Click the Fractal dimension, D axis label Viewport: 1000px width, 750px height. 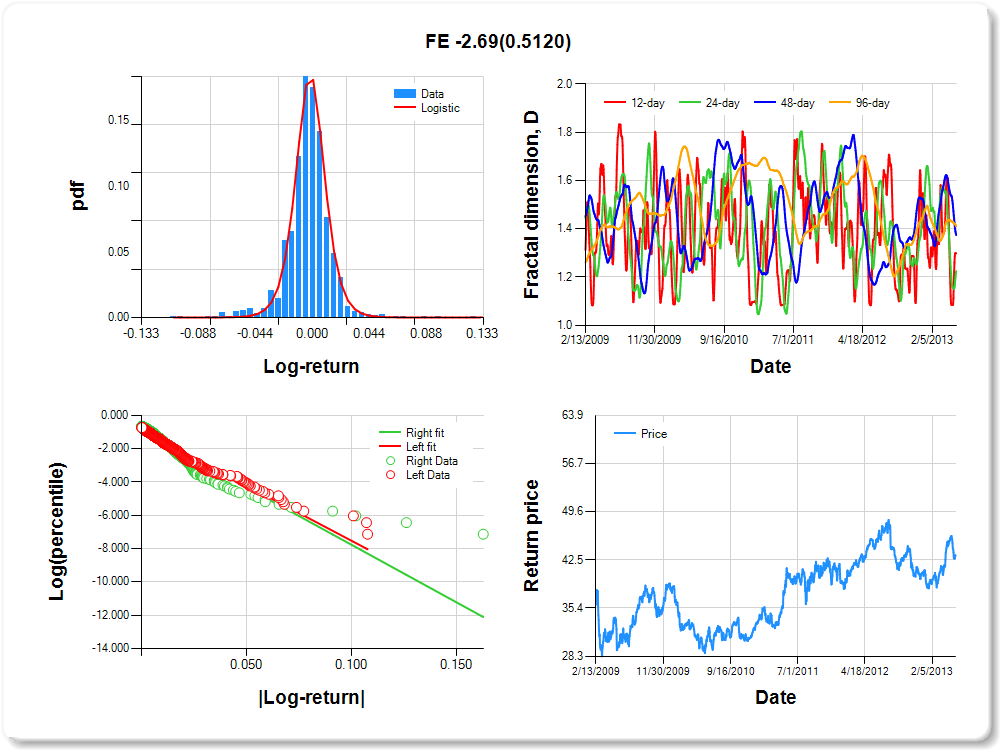coord(531,205)
